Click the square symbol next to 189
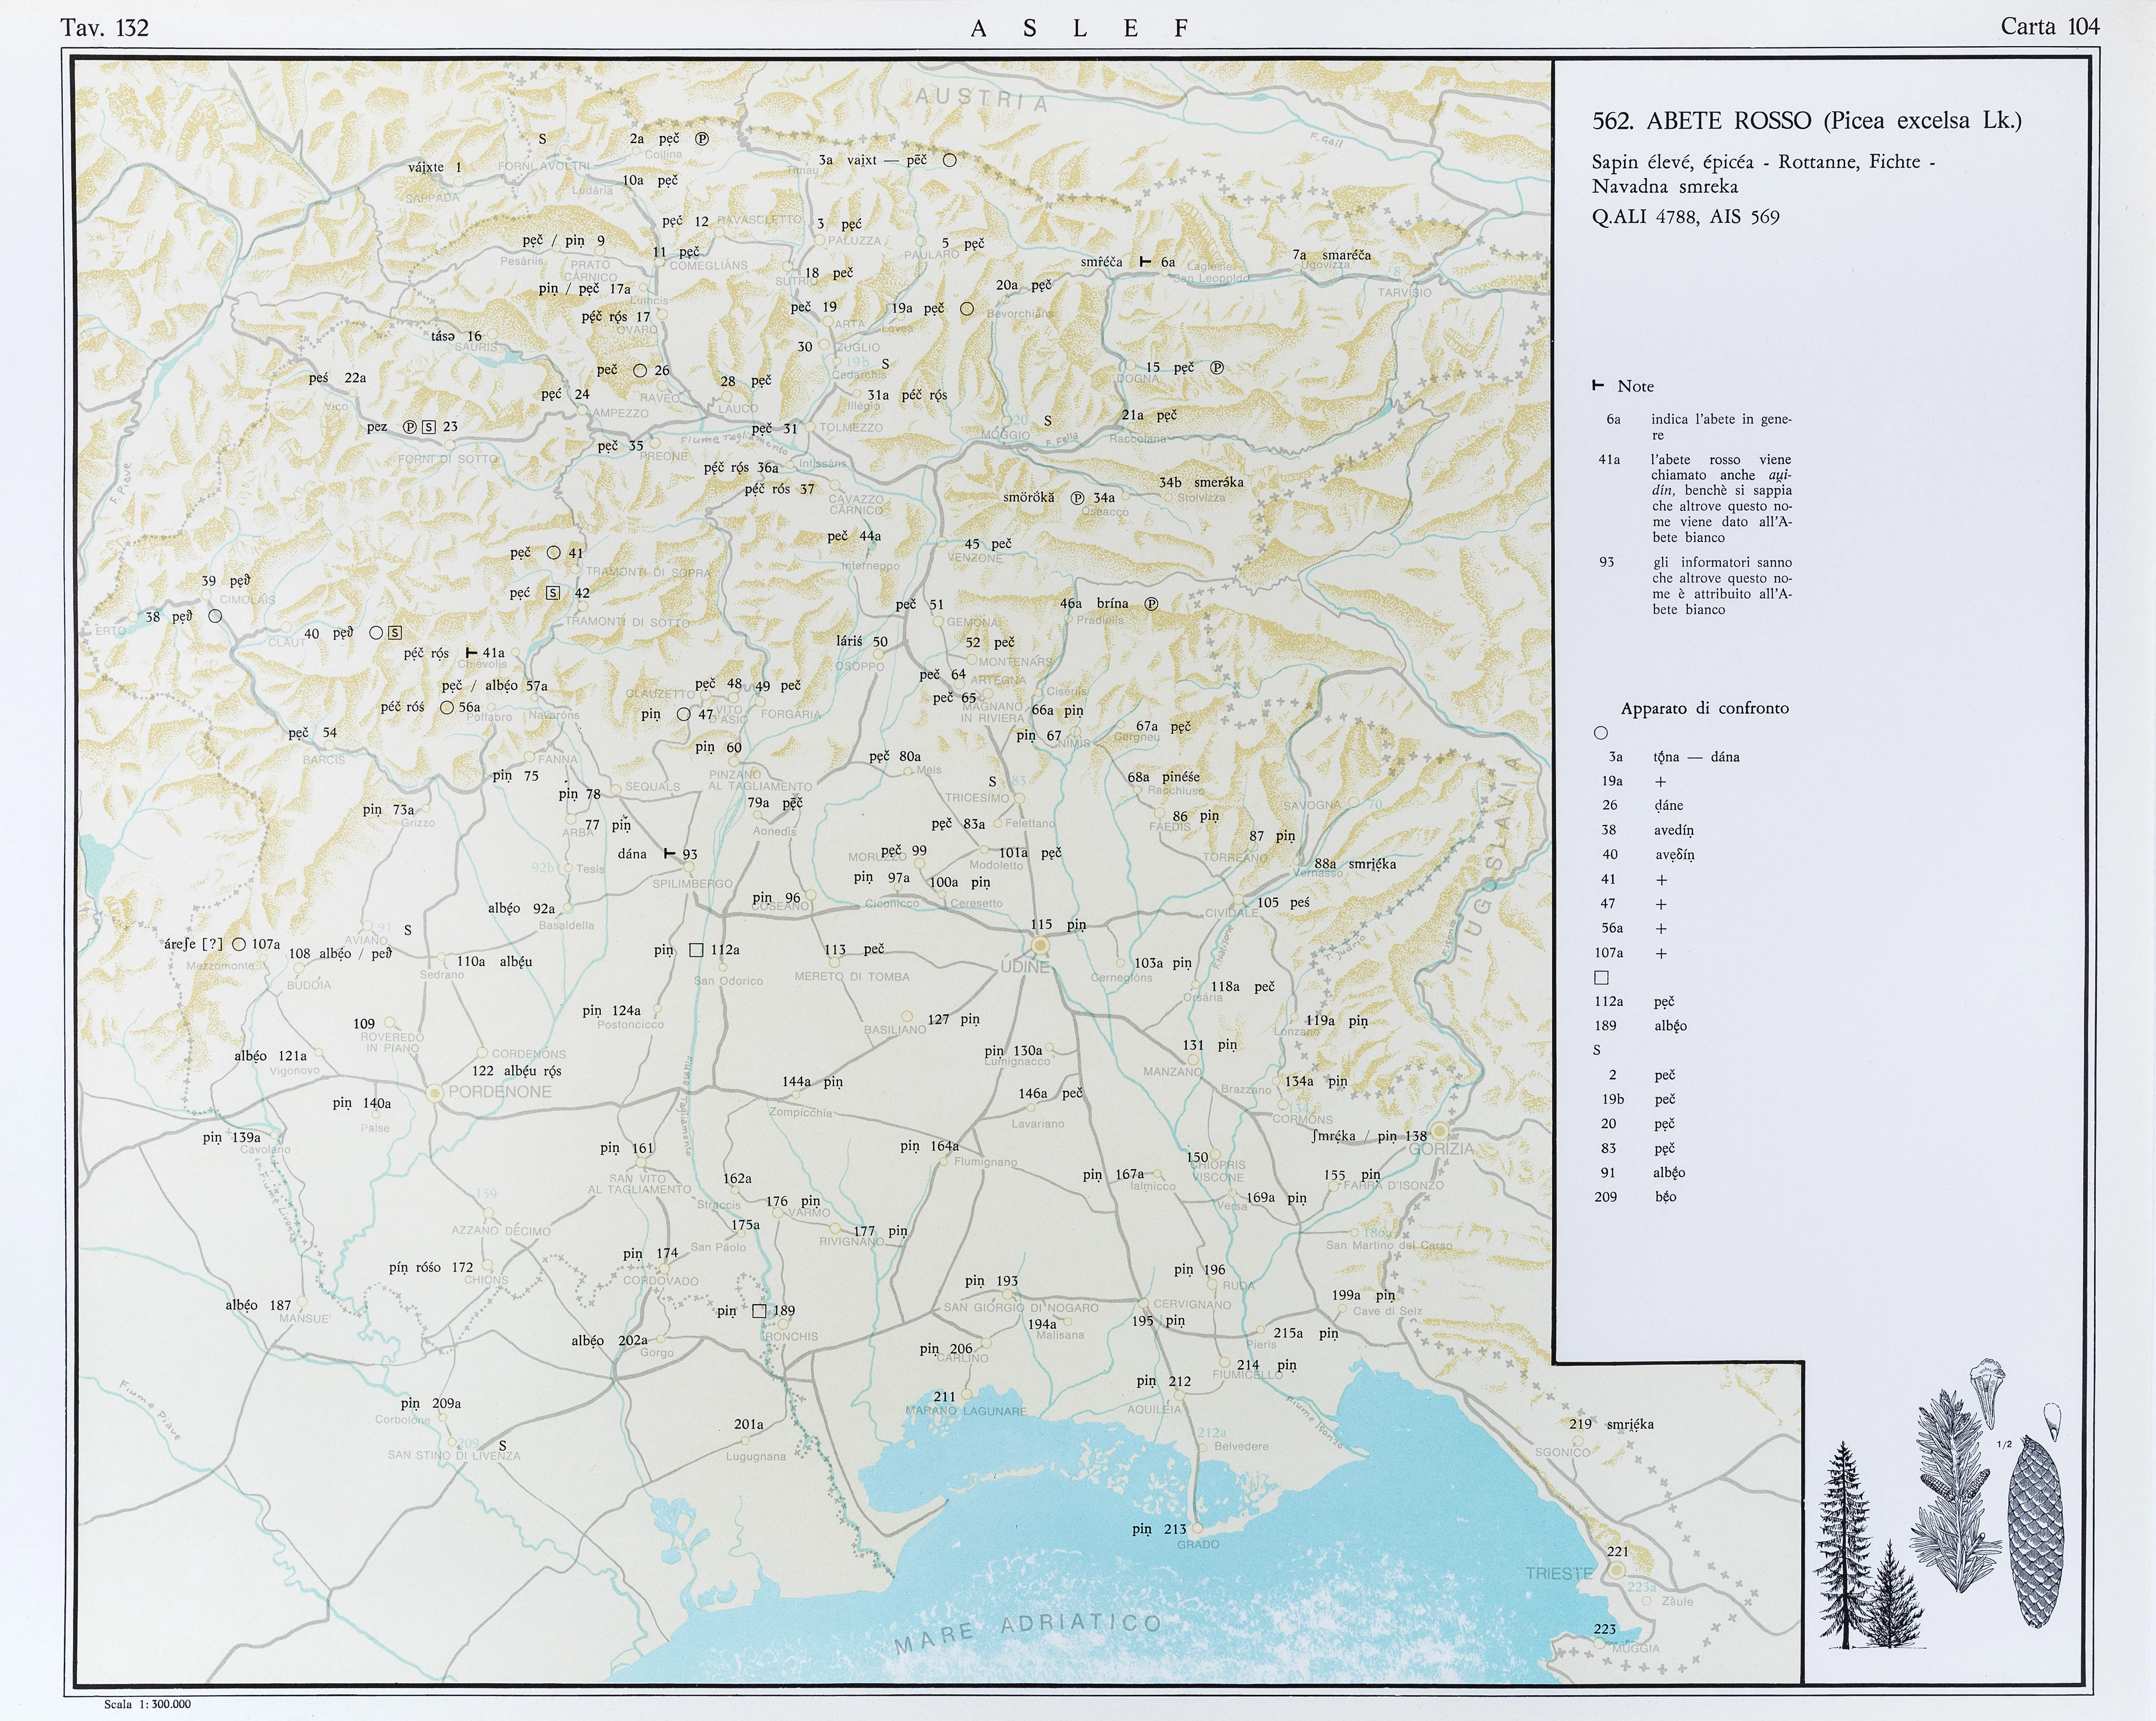The height and width of the screenshot is (1721, 2156). [x=759, y=1311]
